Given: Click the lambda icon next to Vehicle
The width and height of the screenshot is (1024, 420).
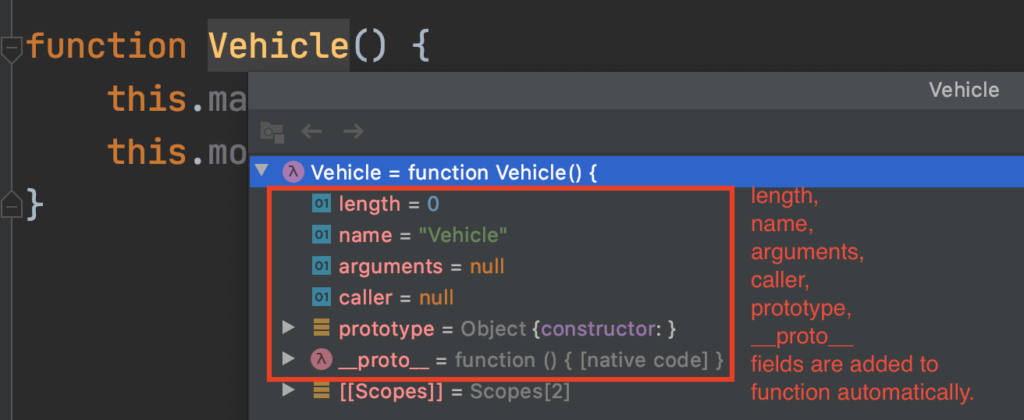Looking at the screenshot, I should [292, 172].
